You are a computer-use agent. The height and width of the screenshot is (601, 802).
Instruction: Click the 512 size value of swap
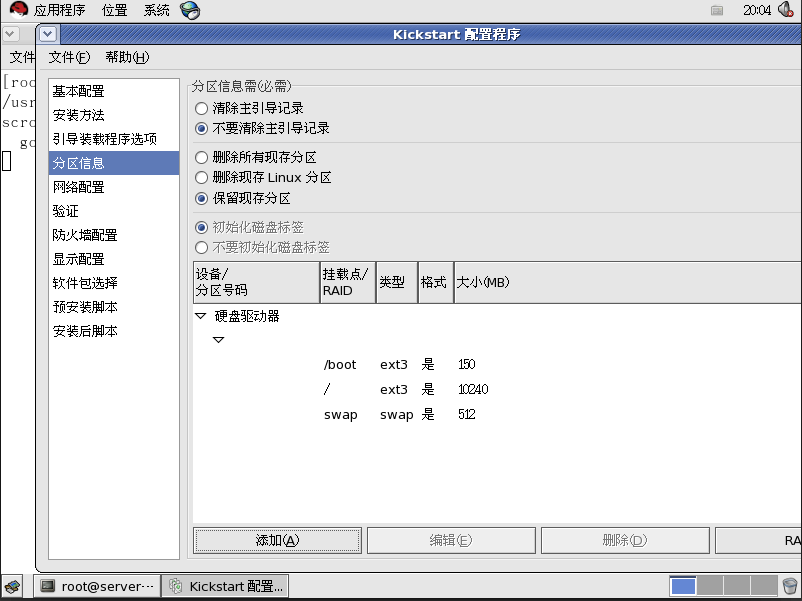tap(466, 415)
